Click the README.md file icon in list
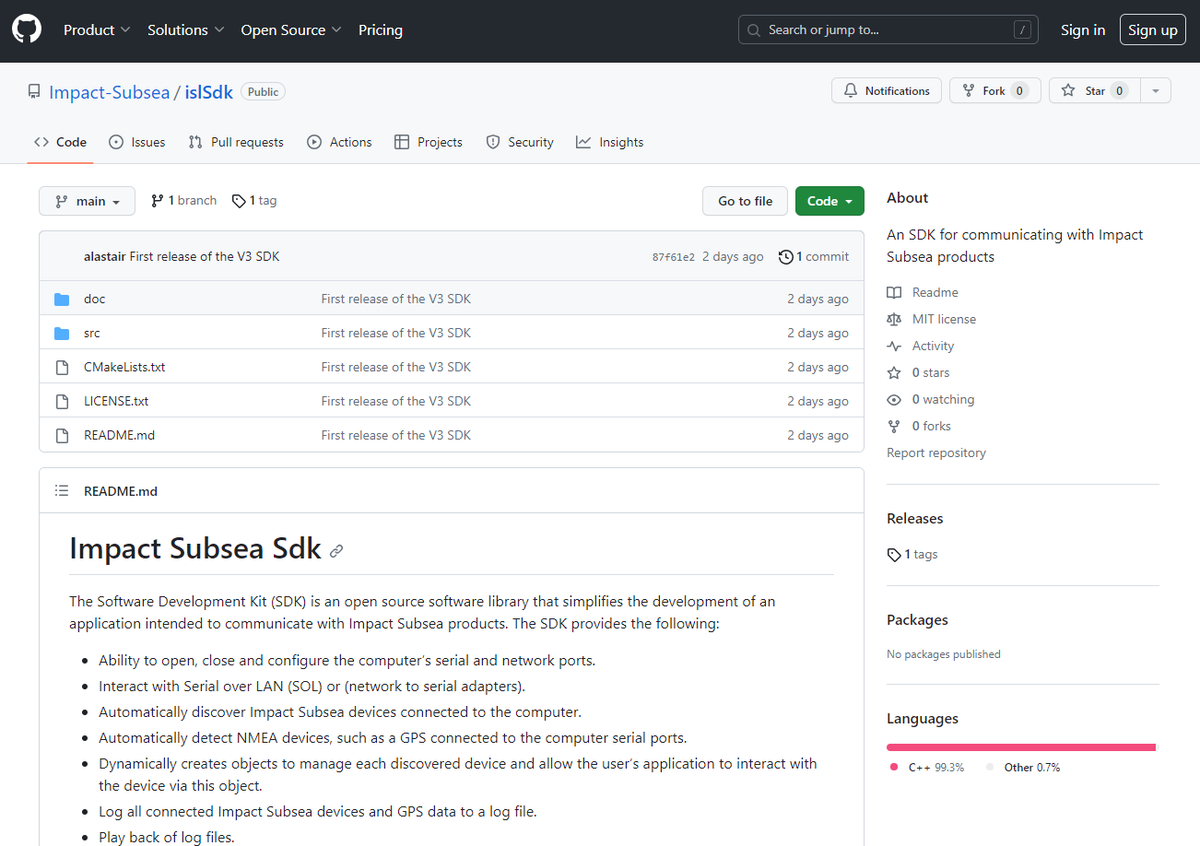The image size is (1200, 846). point(62,435)
